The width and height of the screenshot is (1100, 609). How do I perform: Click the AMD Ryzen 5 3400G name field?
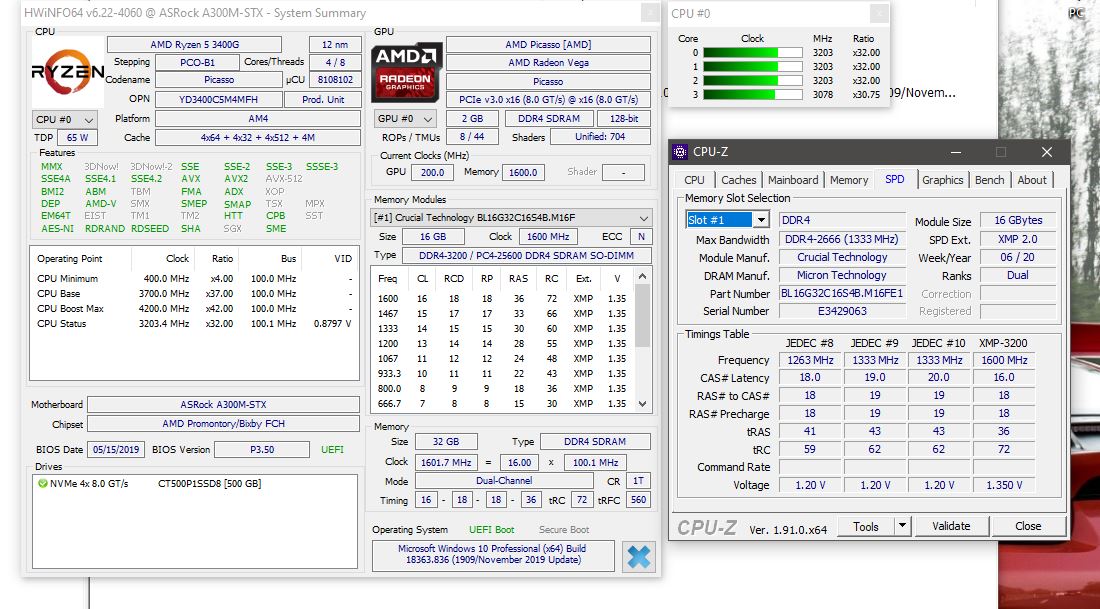194,44
